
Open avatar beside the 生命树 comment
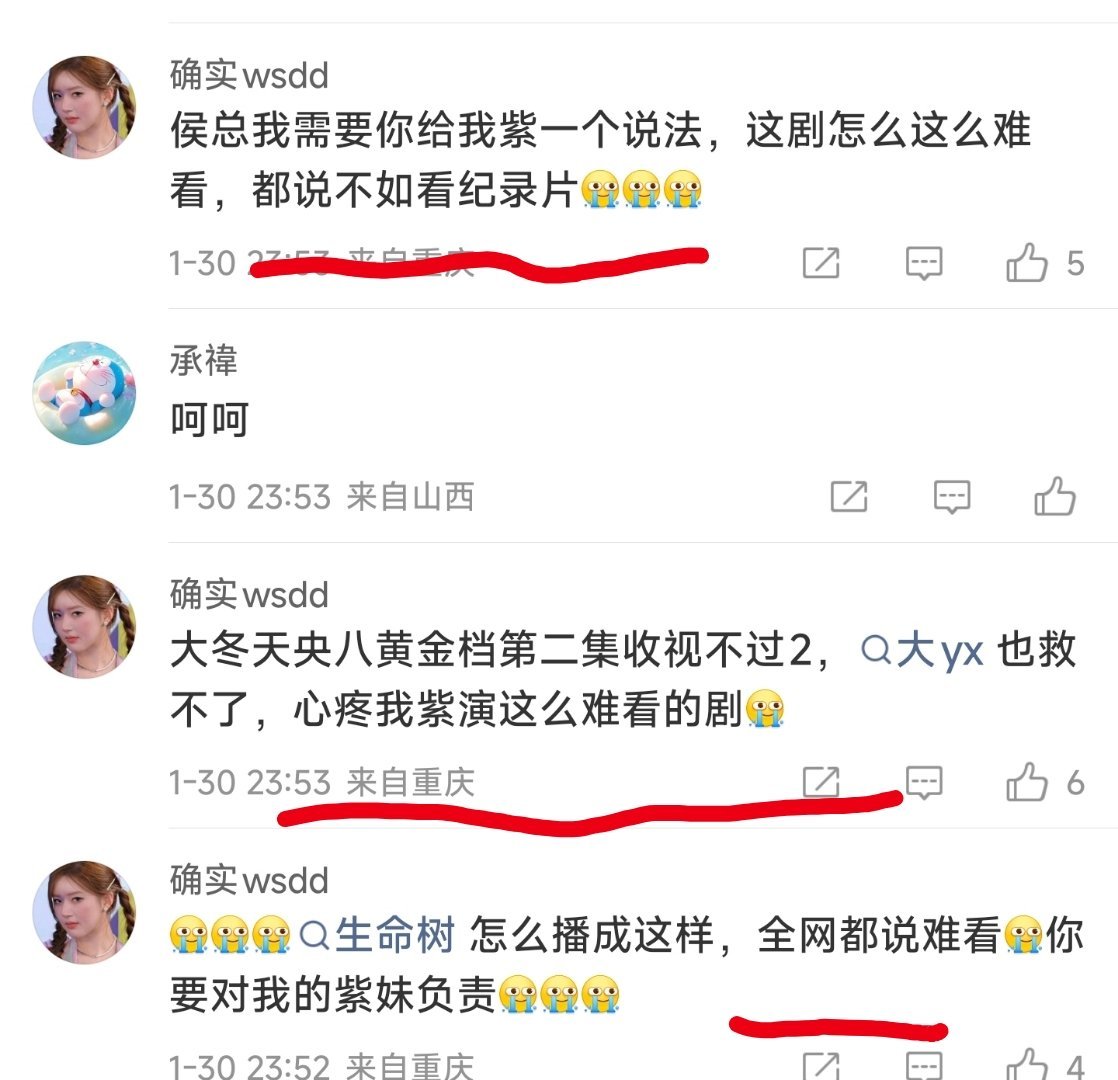coord(84,912)
